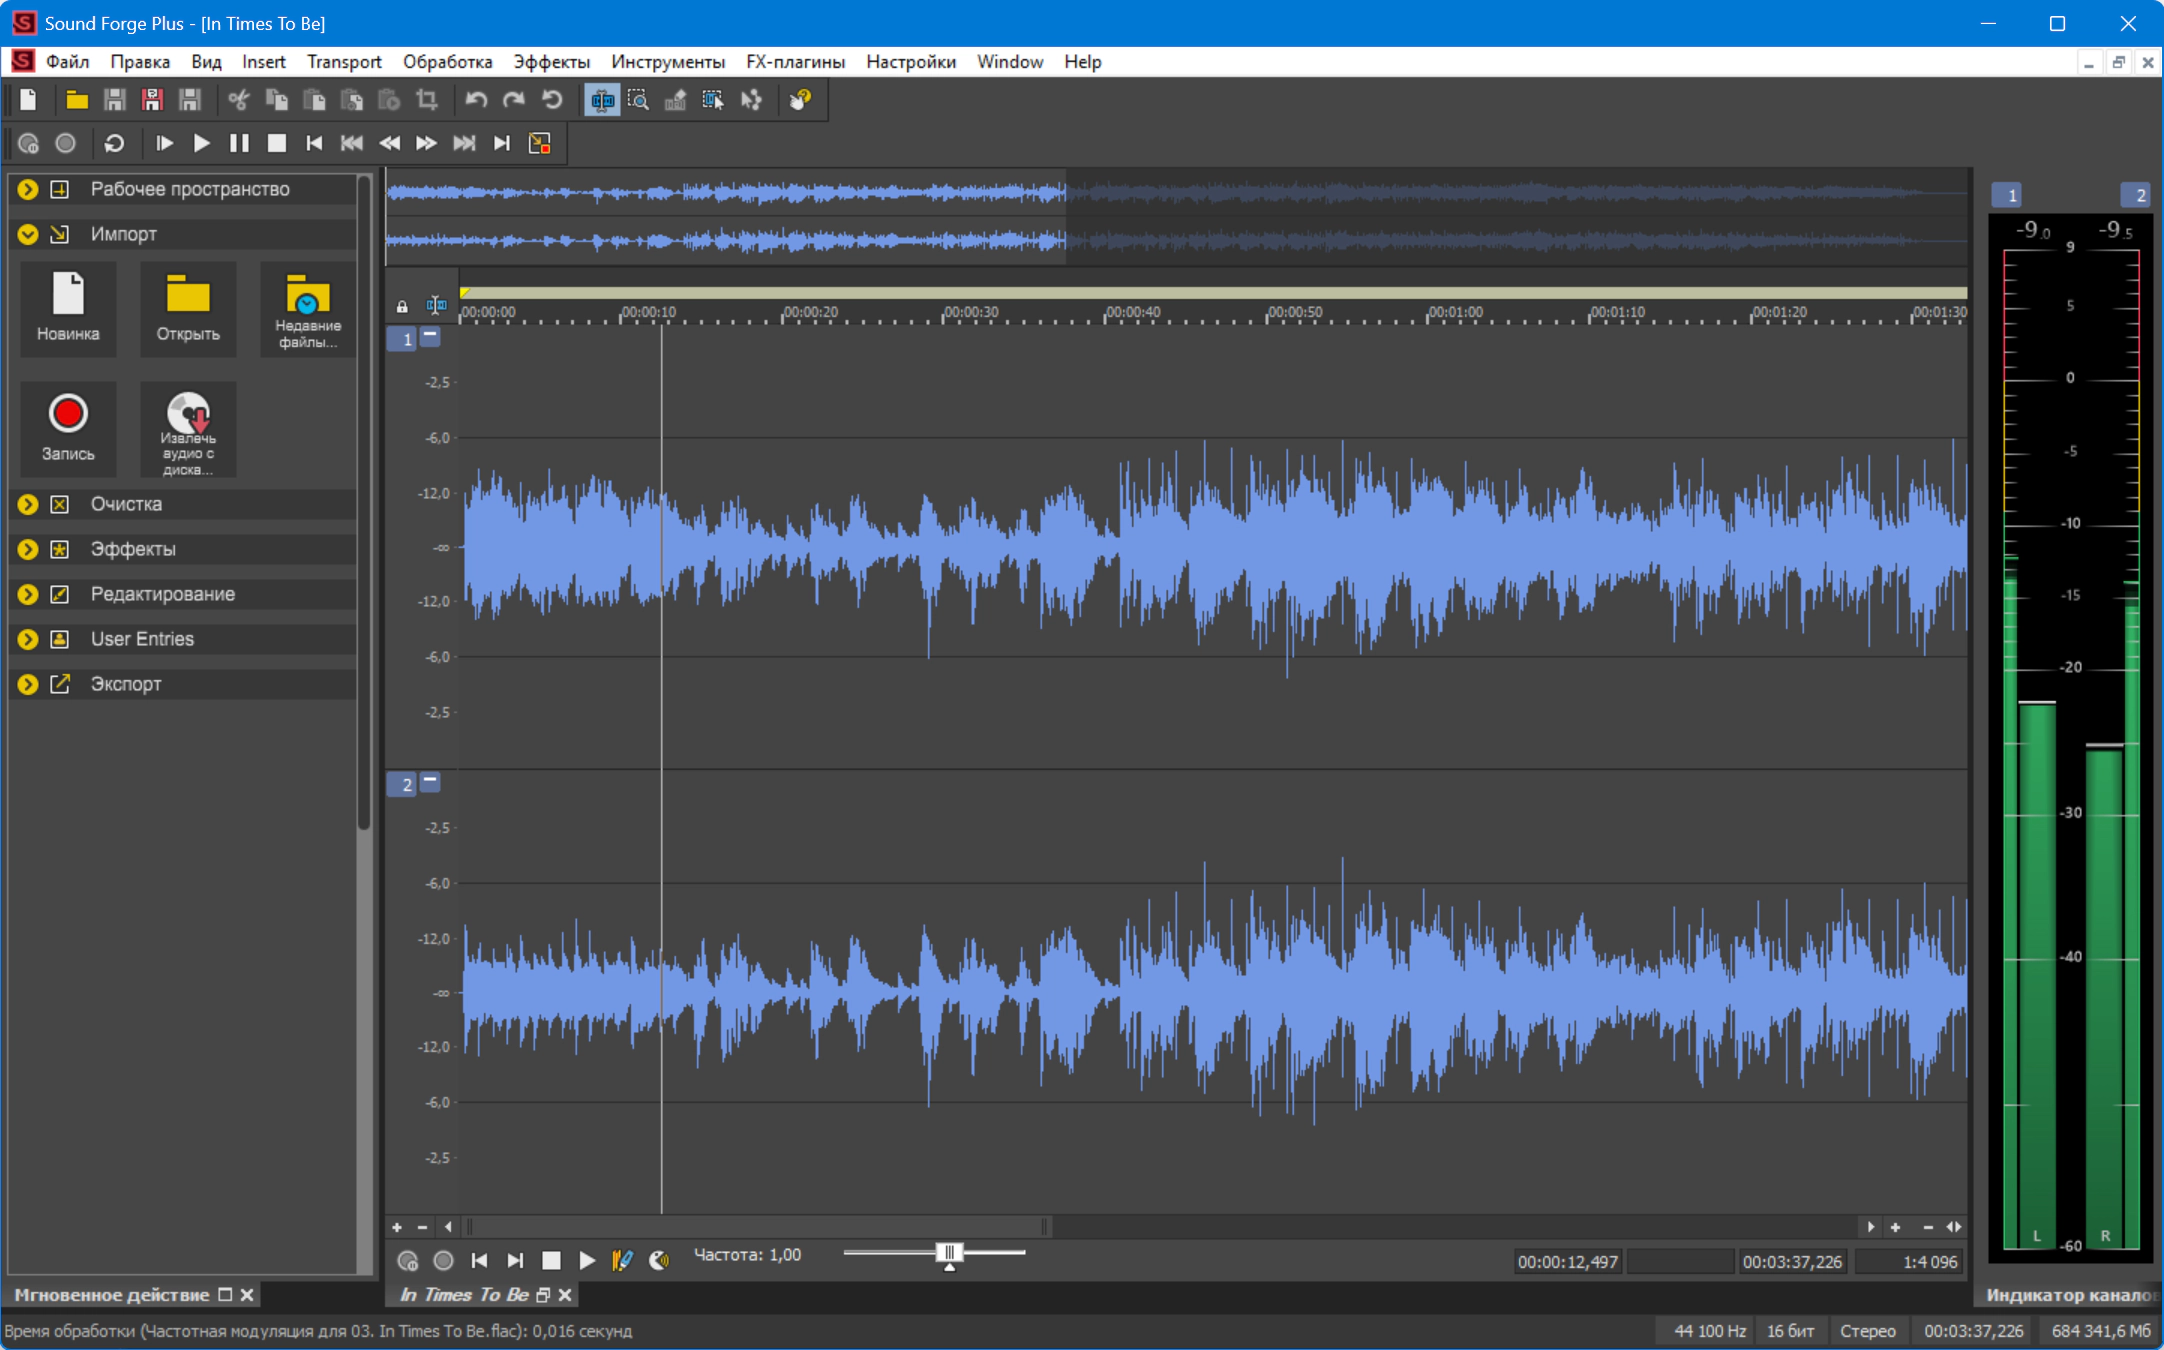The width and height of the screenshot is (2164, 1350).
Task: Open the Инструменты menu
Action: [668, 62]
